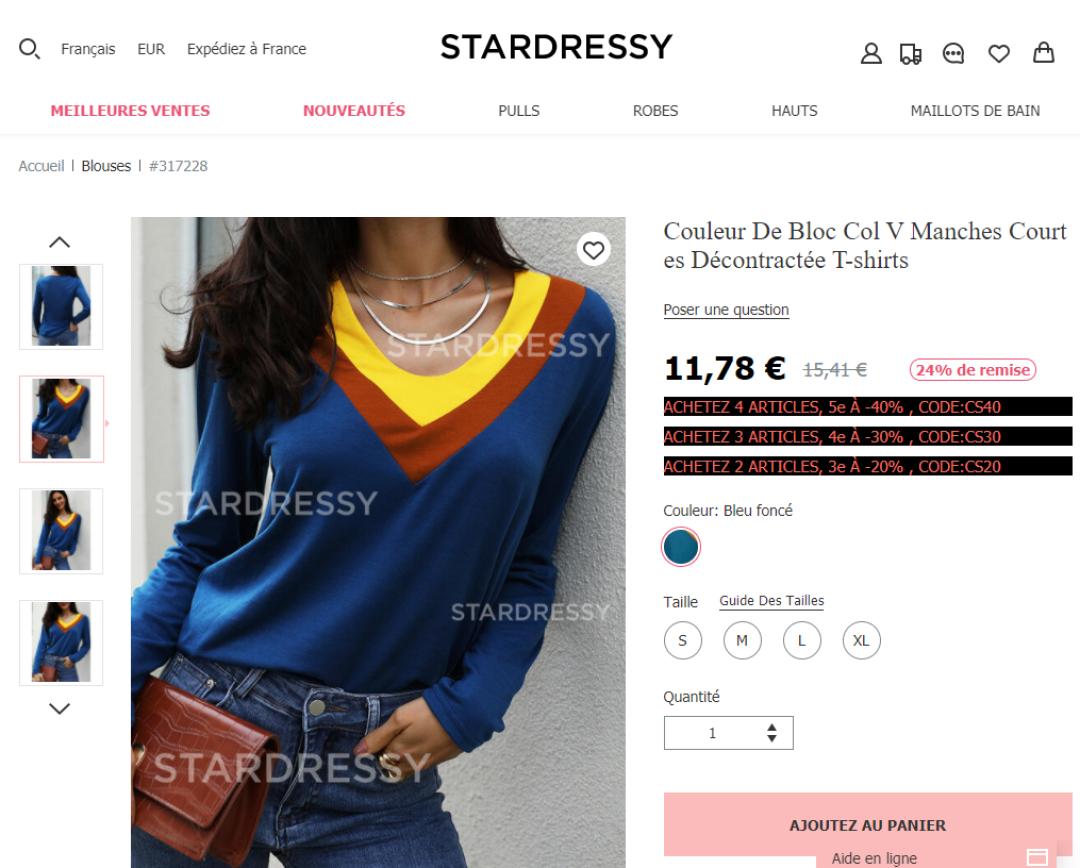This screenshot has height=868, width=1080.
Task: Show previous thumbnails with up chevron
Action: [60, 242]
